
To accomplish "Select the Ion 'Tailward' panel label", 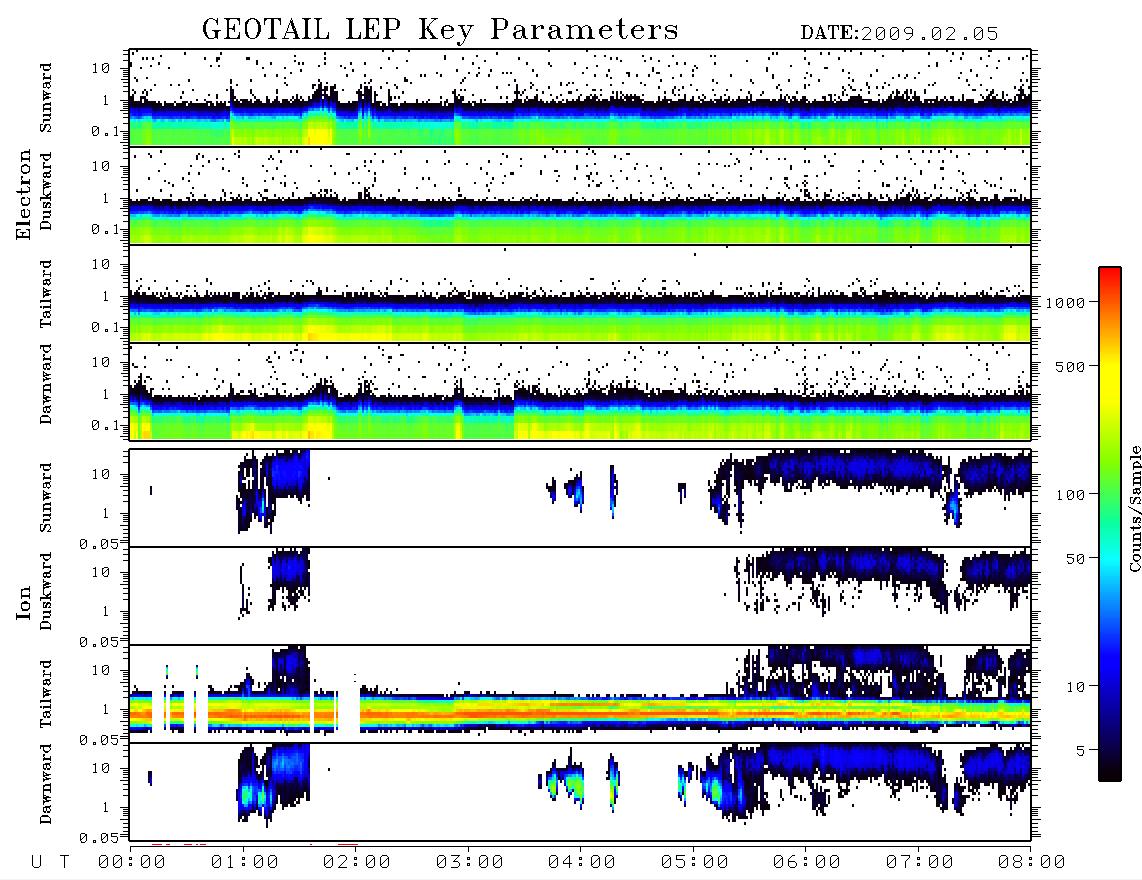I will click(46, 694).
